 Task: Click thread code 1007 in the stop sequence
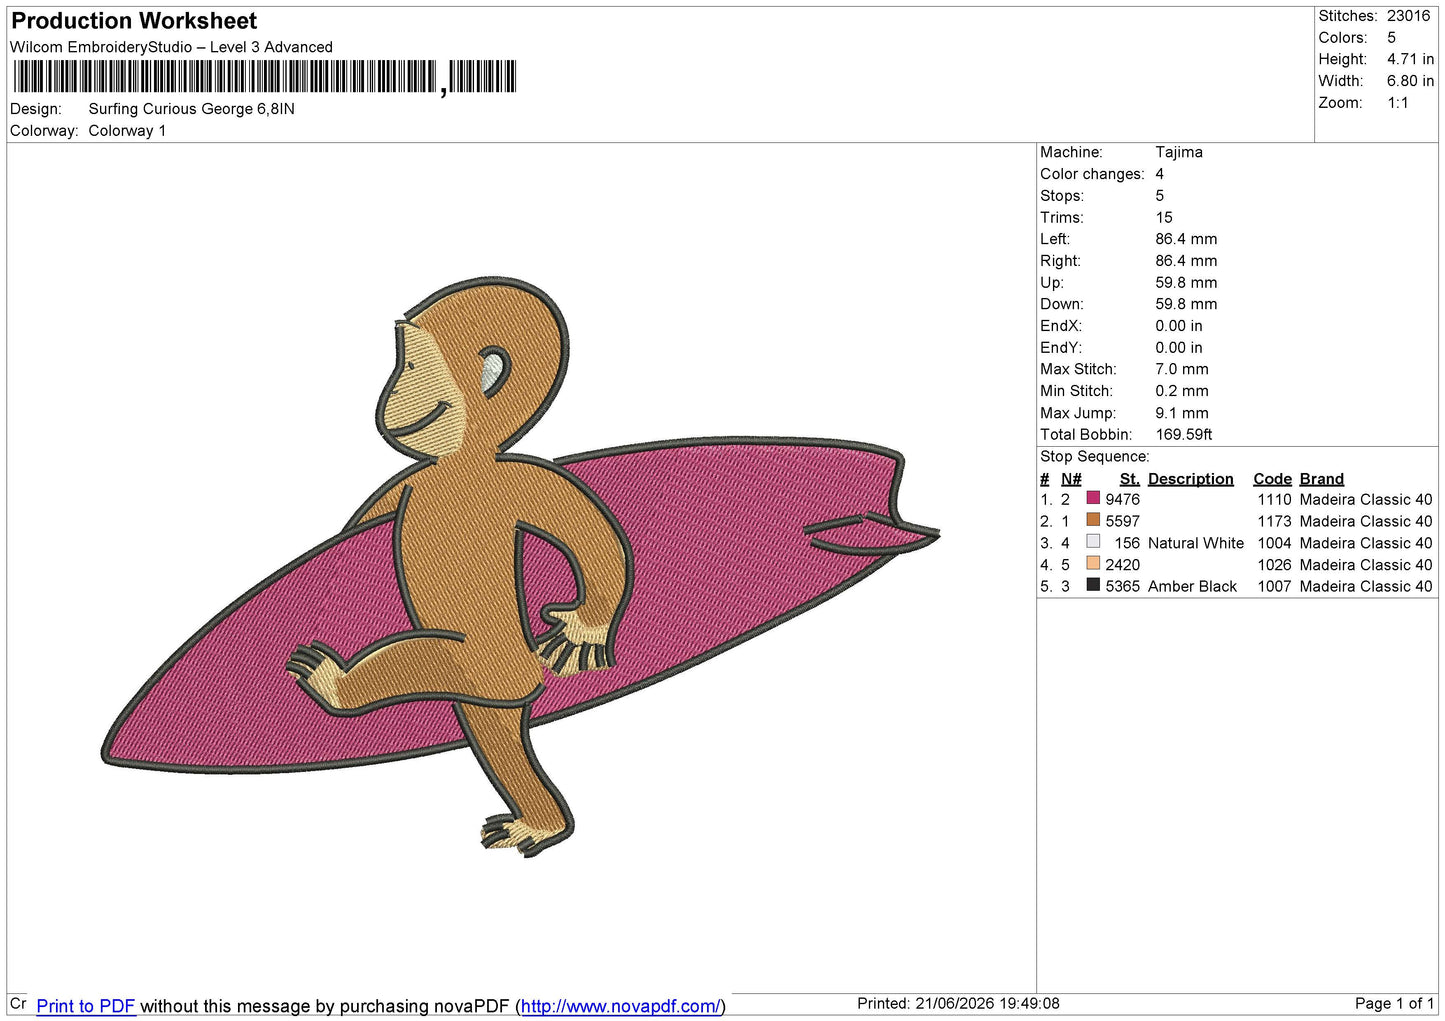click(x=1274, y=587)
